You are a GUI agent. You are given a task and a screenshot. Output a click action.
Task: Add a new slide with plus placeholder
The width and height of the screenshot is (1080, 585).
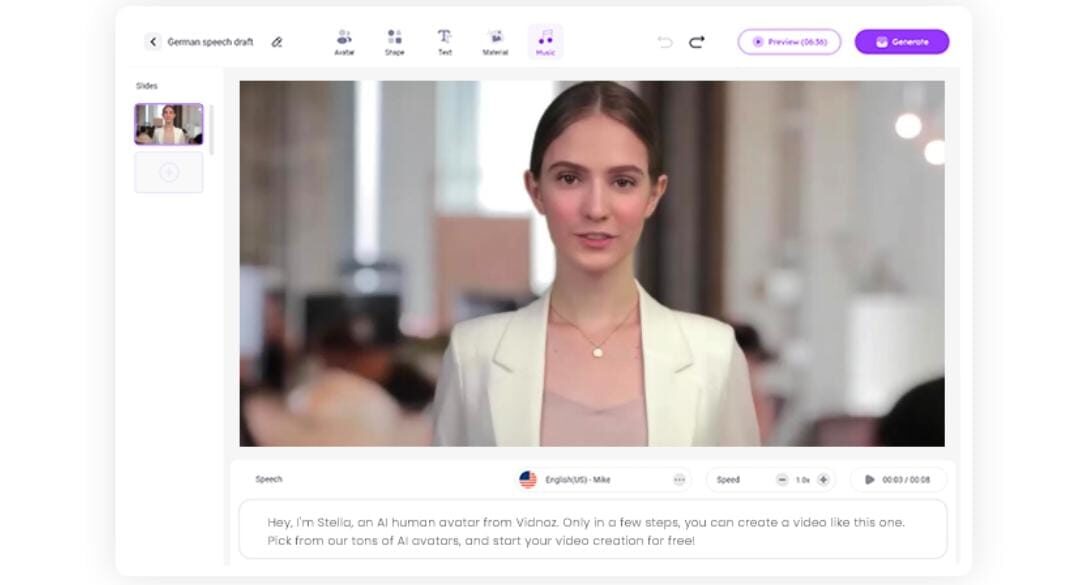(169, 173)
